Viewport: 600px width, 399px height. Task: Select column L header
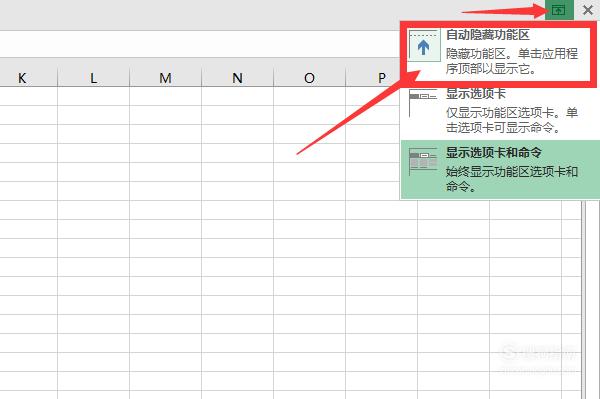pos(93,78)
